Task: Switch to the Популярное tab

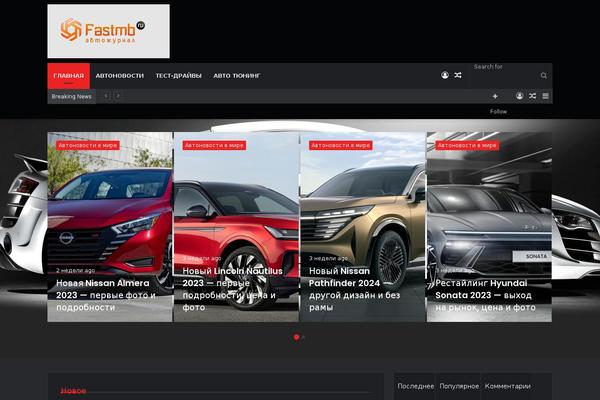Action: pyautogui.click(x=459, y=386)
